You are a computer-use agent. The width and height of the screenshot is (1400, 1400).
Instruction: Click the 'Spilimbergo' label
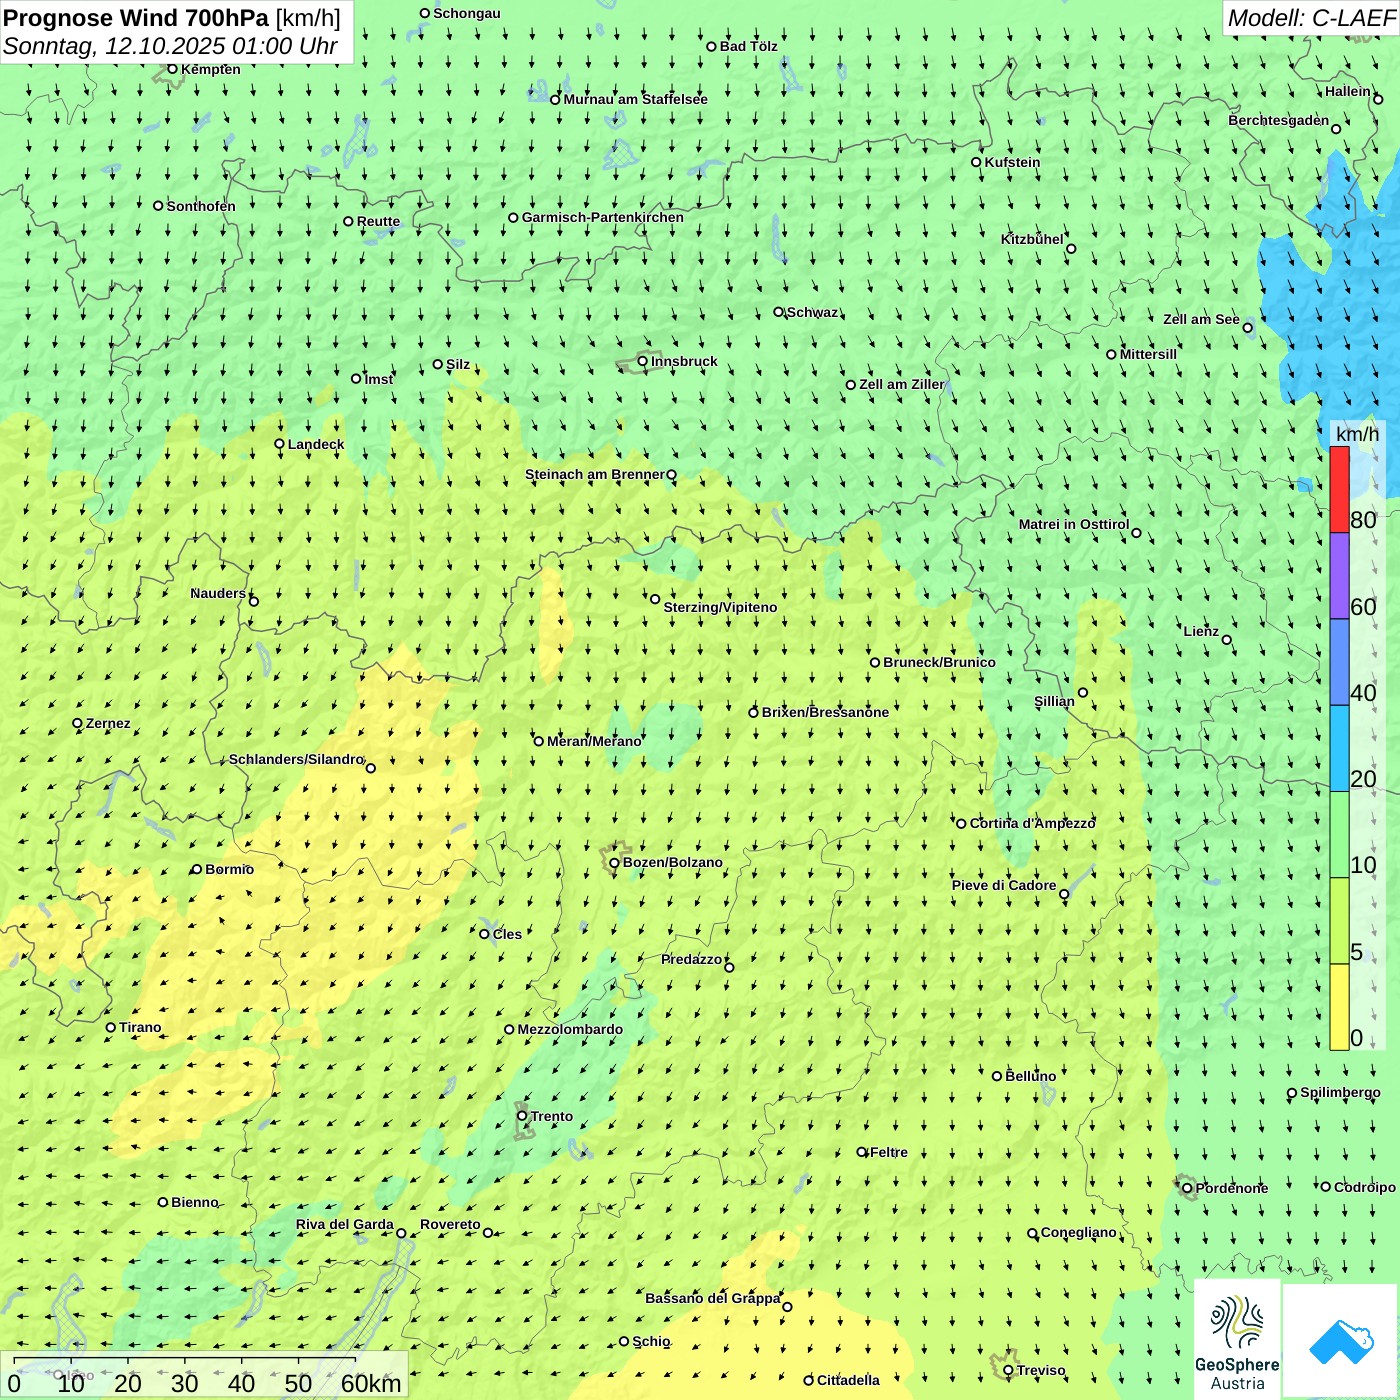coord(1340,1092)
